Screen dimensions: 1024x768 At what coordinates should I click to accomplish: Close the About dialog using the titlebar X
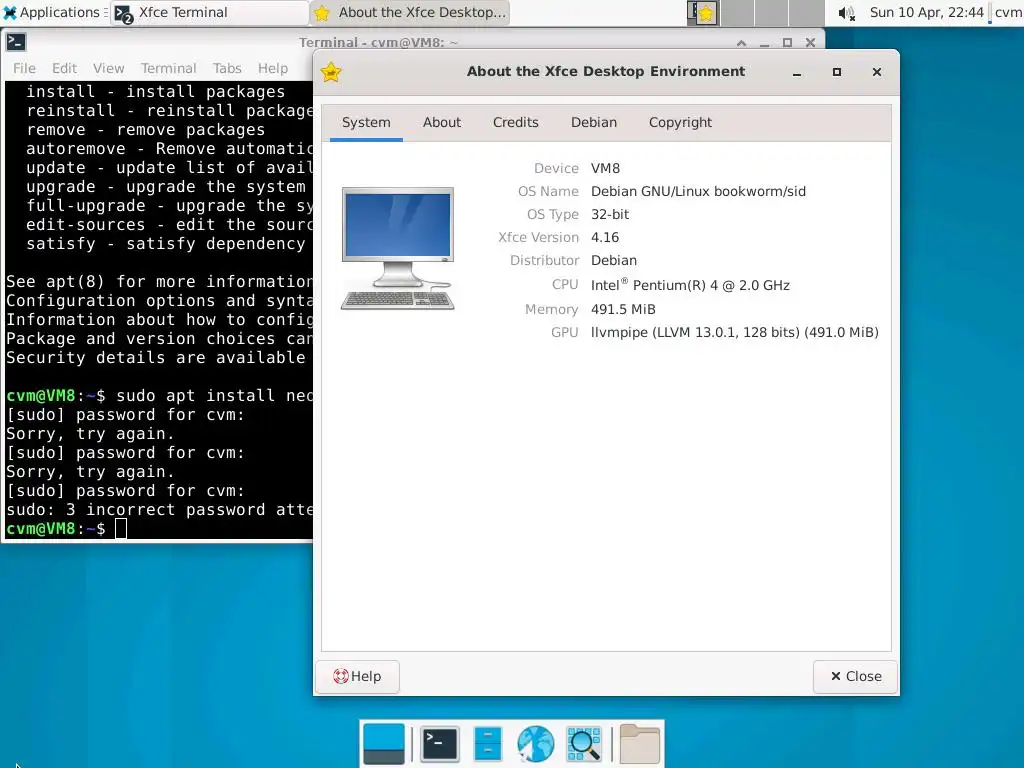pos(877,72)
